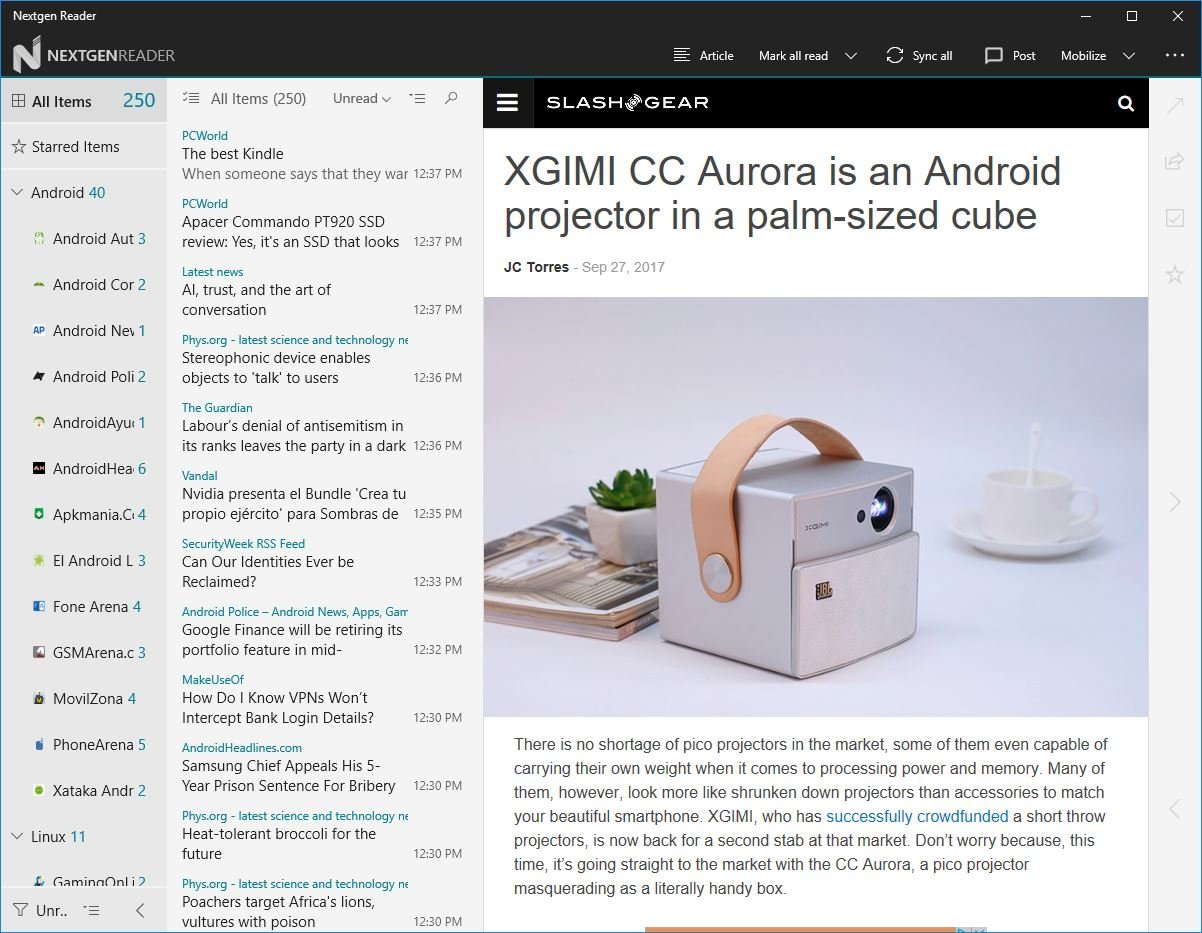The width and height of the screenshot is (1202, 933).
Task: Click the Mark all read button
Action: tap(793, 56)
